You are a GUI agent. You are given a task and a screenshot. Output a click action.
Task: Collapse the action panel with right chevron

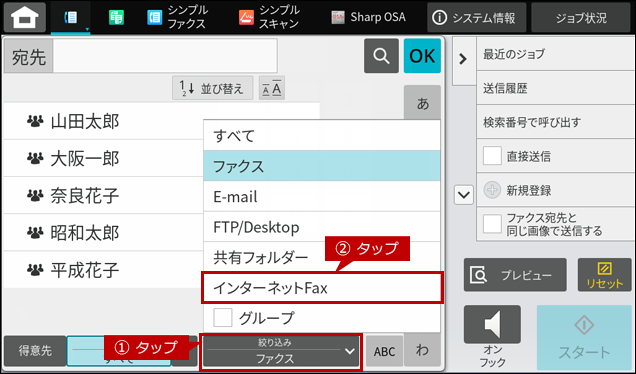(463, 60)
